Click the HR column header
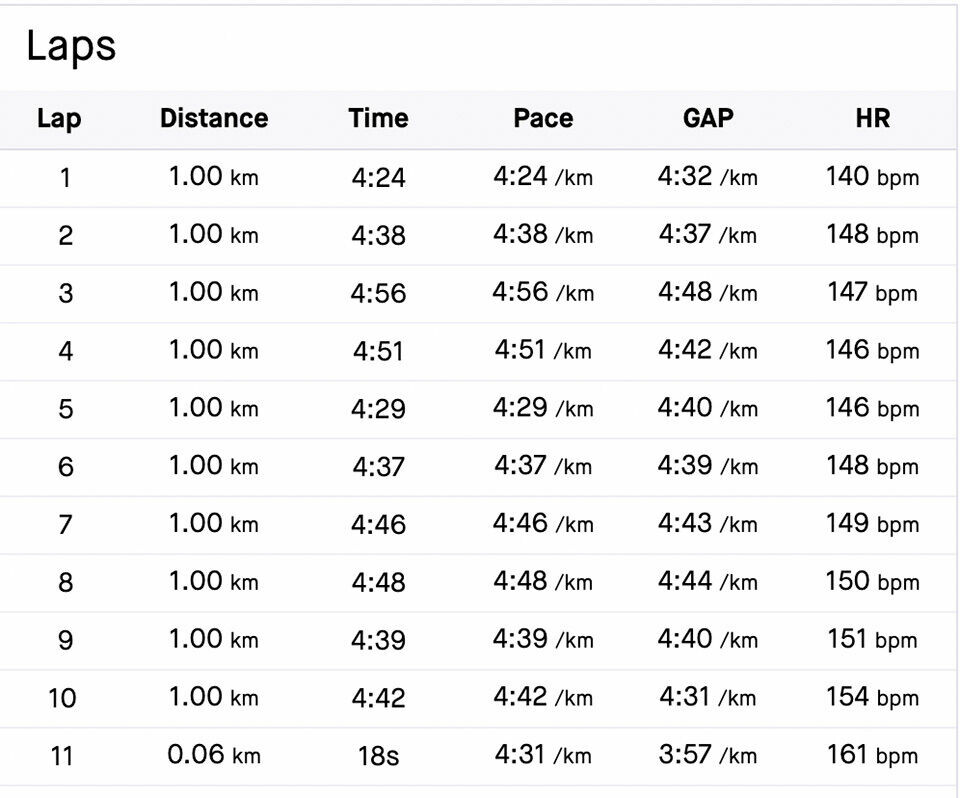The image size is (960, 798). tap(872, 119)
